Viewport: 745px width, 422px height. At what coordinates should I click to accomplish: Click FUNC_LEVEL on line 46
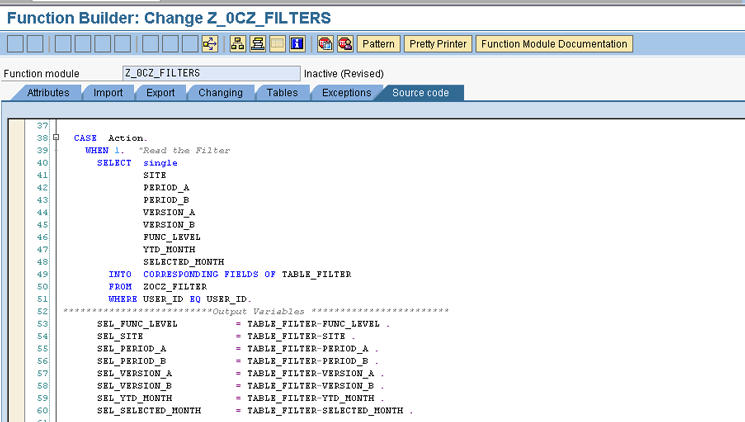point(172,237)
